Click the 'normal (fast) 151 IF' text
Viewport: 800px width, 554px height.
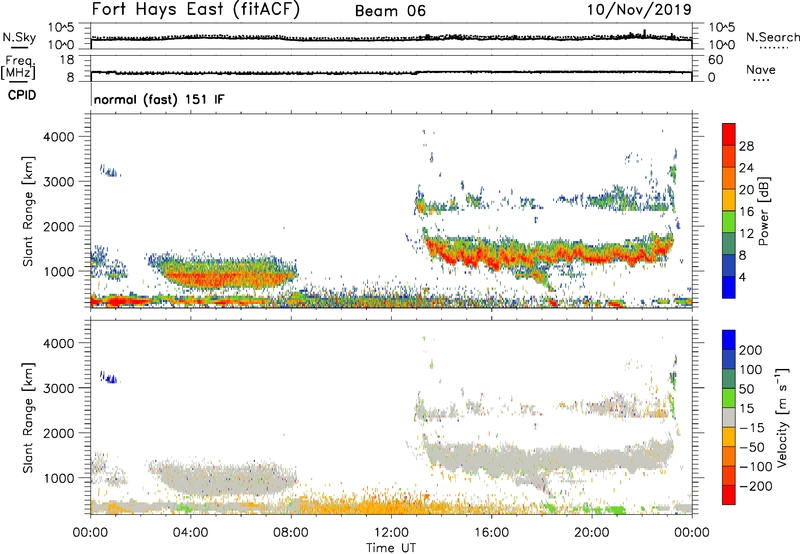159,99
